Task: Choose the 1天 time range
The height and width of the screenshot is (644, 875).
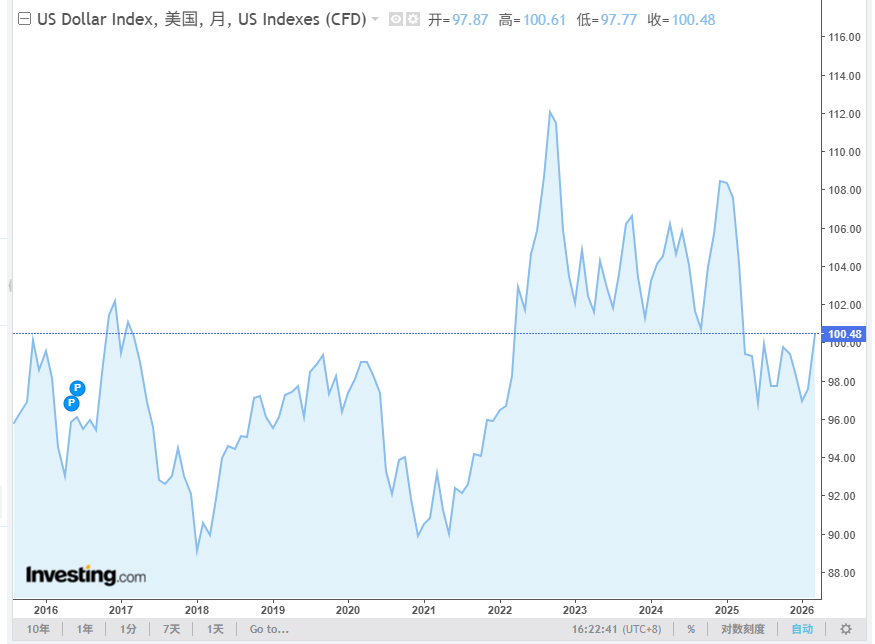Action: coord(215,629)
